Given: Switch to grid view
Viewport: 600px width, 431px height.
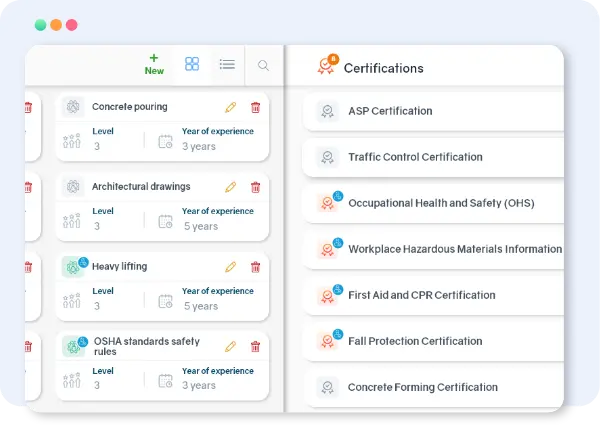Looking at the screenshot, I should [x=192, y=64].
